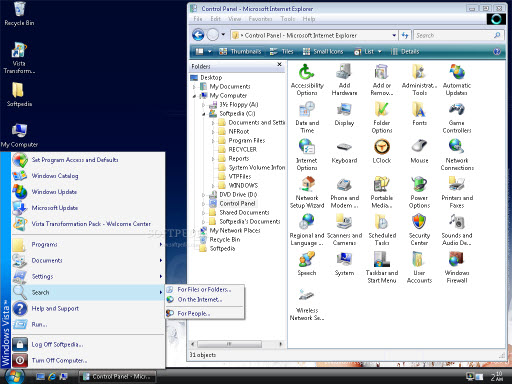This screenshot has width=512, height=384.
Task: Open the Favorites menu
Action: point(260,19)
